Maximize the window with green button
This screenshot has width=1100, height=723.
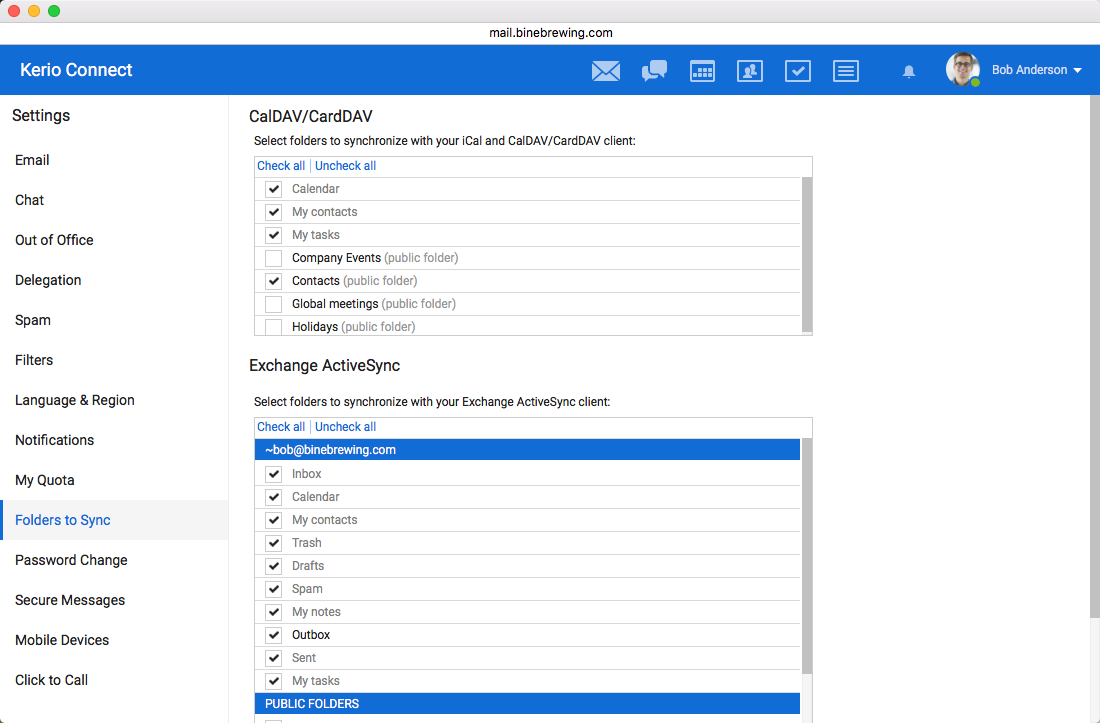pyautogui.click(x=54, y=11)
